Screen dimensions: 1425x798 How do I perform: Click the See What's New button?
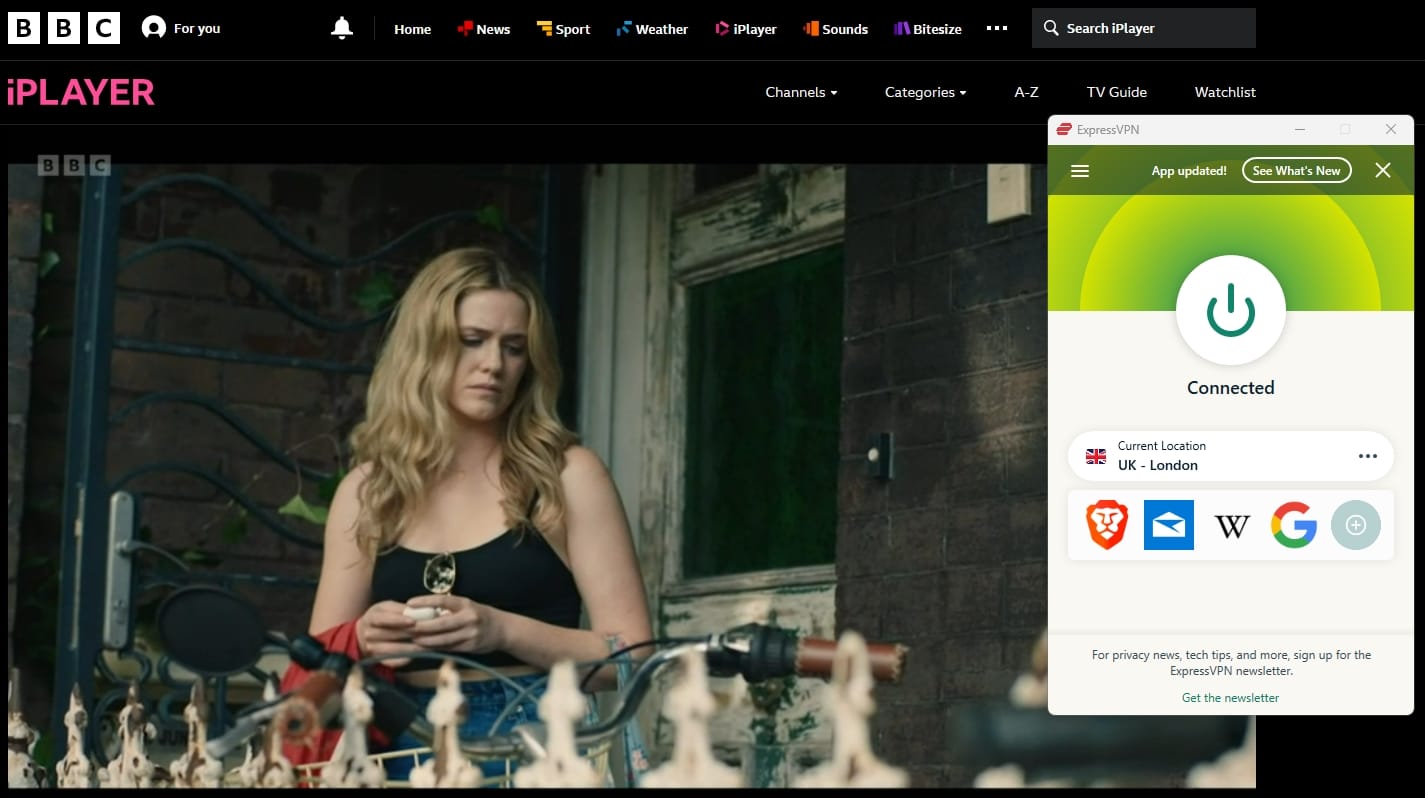point(1297,171)
